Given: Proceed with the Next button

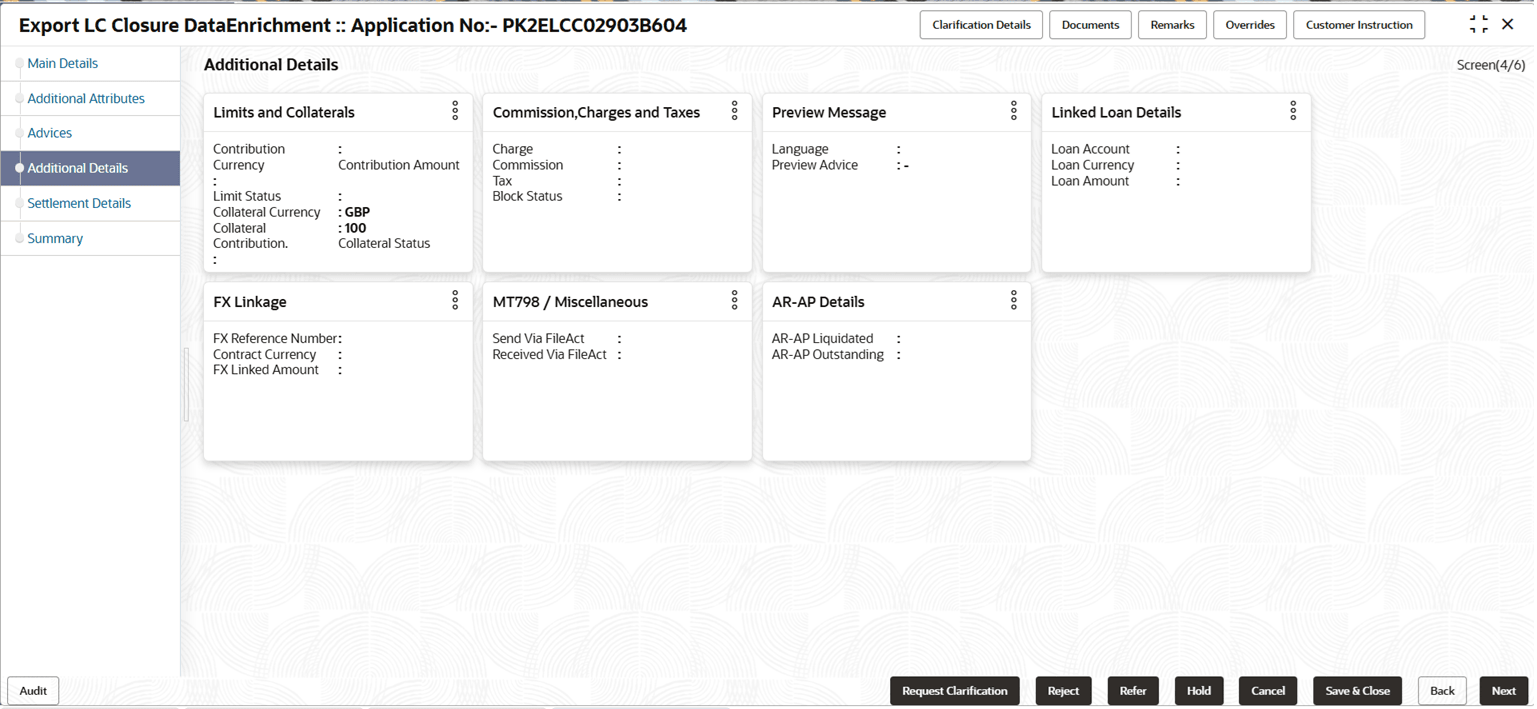Looking at the screenshot, I should (x=1504, y=691).
